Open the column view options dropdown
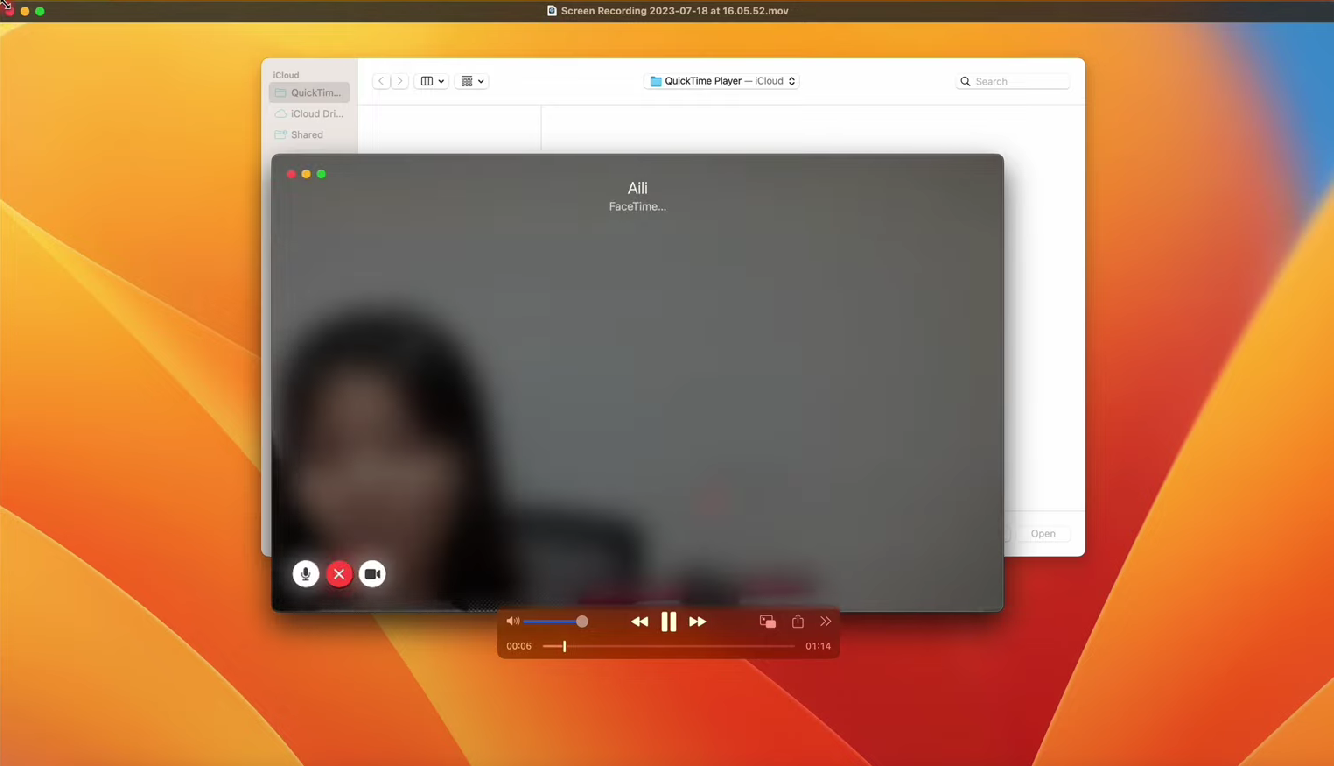Screen dimensions: 1334x766 (x=432, y=81)
